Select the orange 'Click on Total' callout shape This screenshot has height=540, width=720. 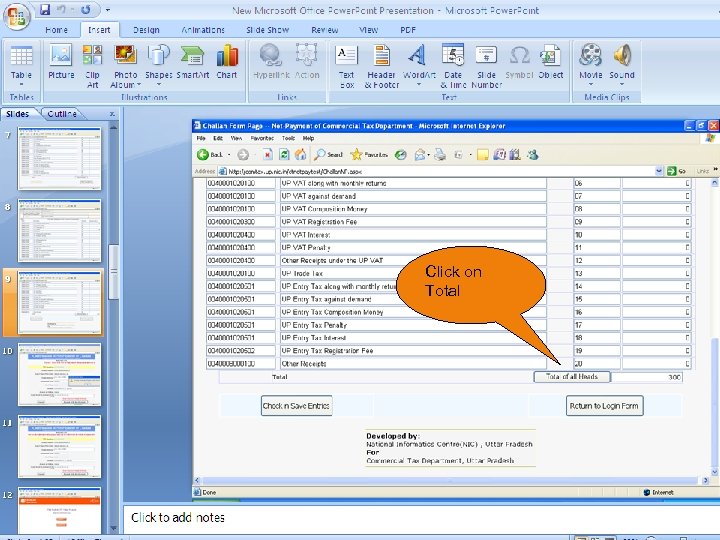coord(471,285)
